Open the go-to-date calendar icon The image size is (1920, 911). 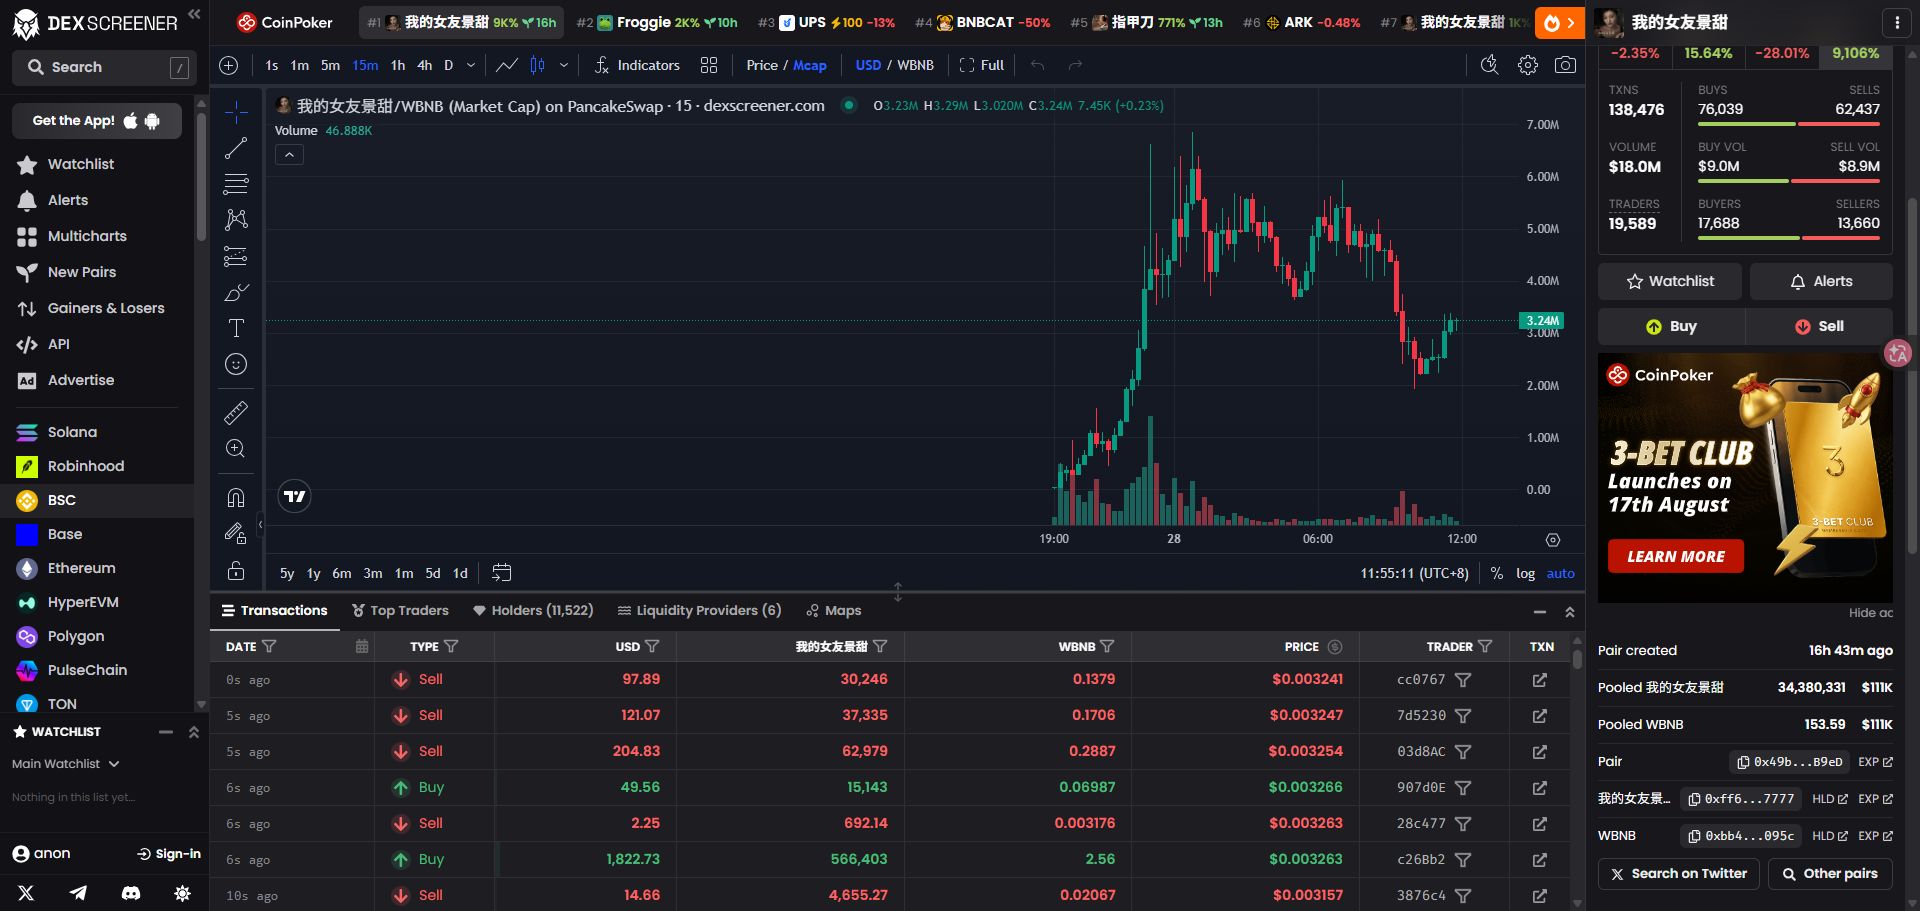(502, 573)
